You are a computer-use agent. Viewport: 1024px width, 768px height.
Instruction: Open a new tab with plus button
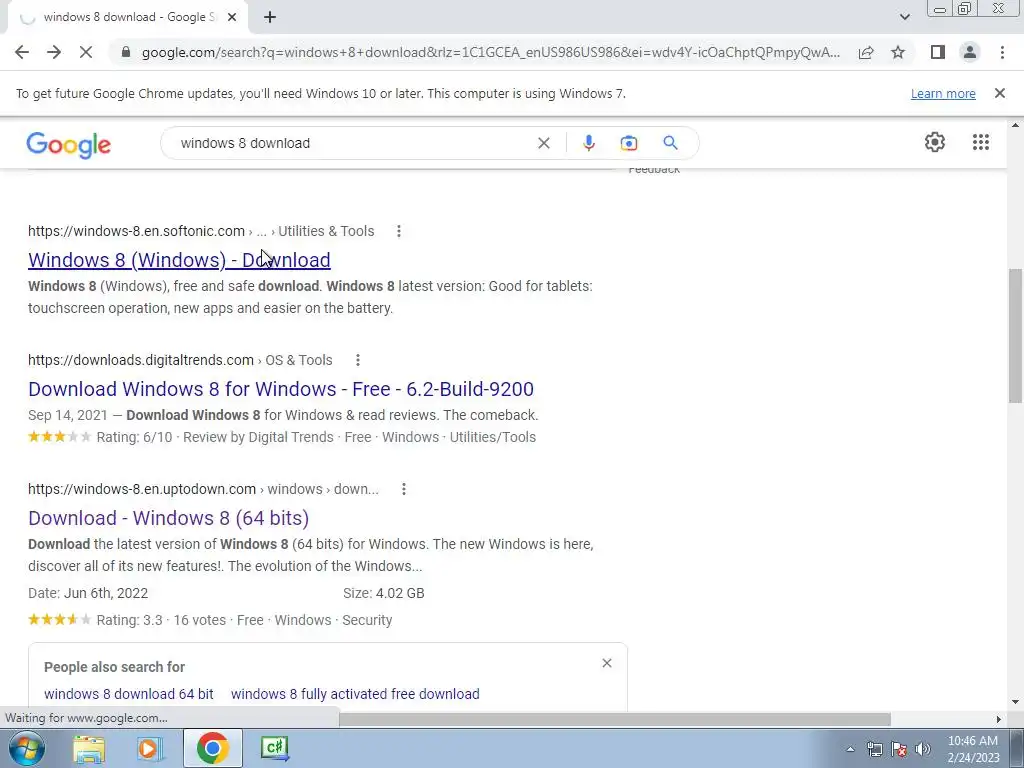coord(270,17)
